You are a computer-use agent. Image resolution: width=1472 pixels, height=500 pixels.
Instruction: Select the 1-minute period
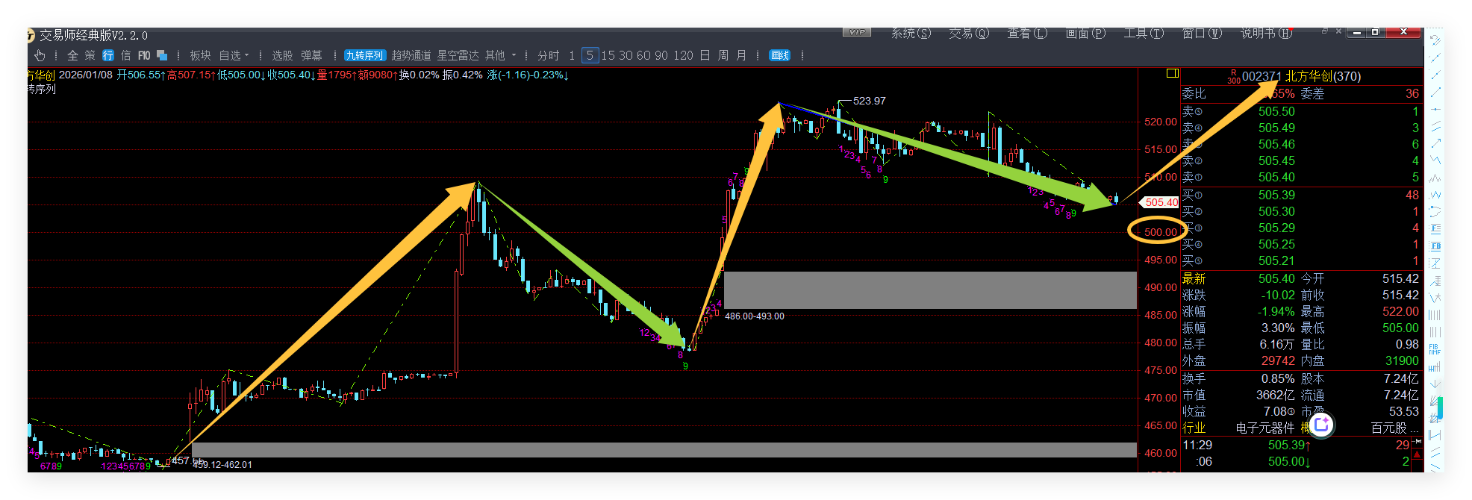pos(572,55)
